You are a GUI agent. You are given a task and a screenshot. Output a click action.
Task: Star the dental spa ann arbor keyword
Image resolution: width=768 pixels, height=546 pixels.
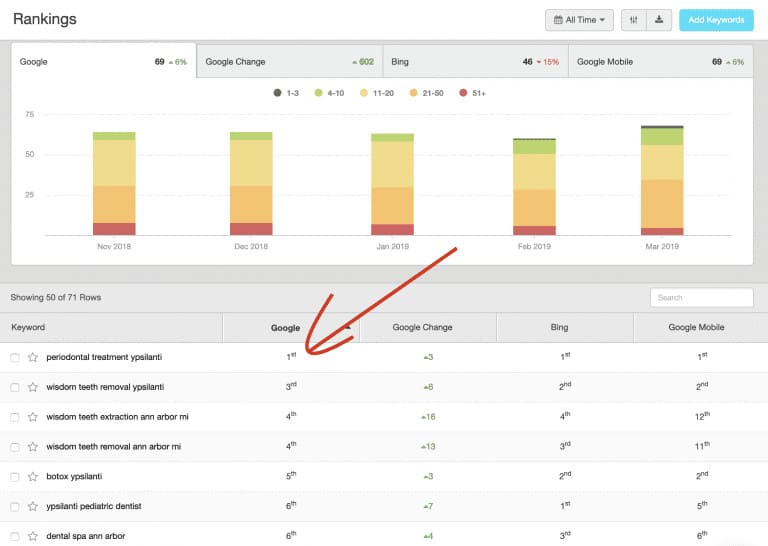33,536
